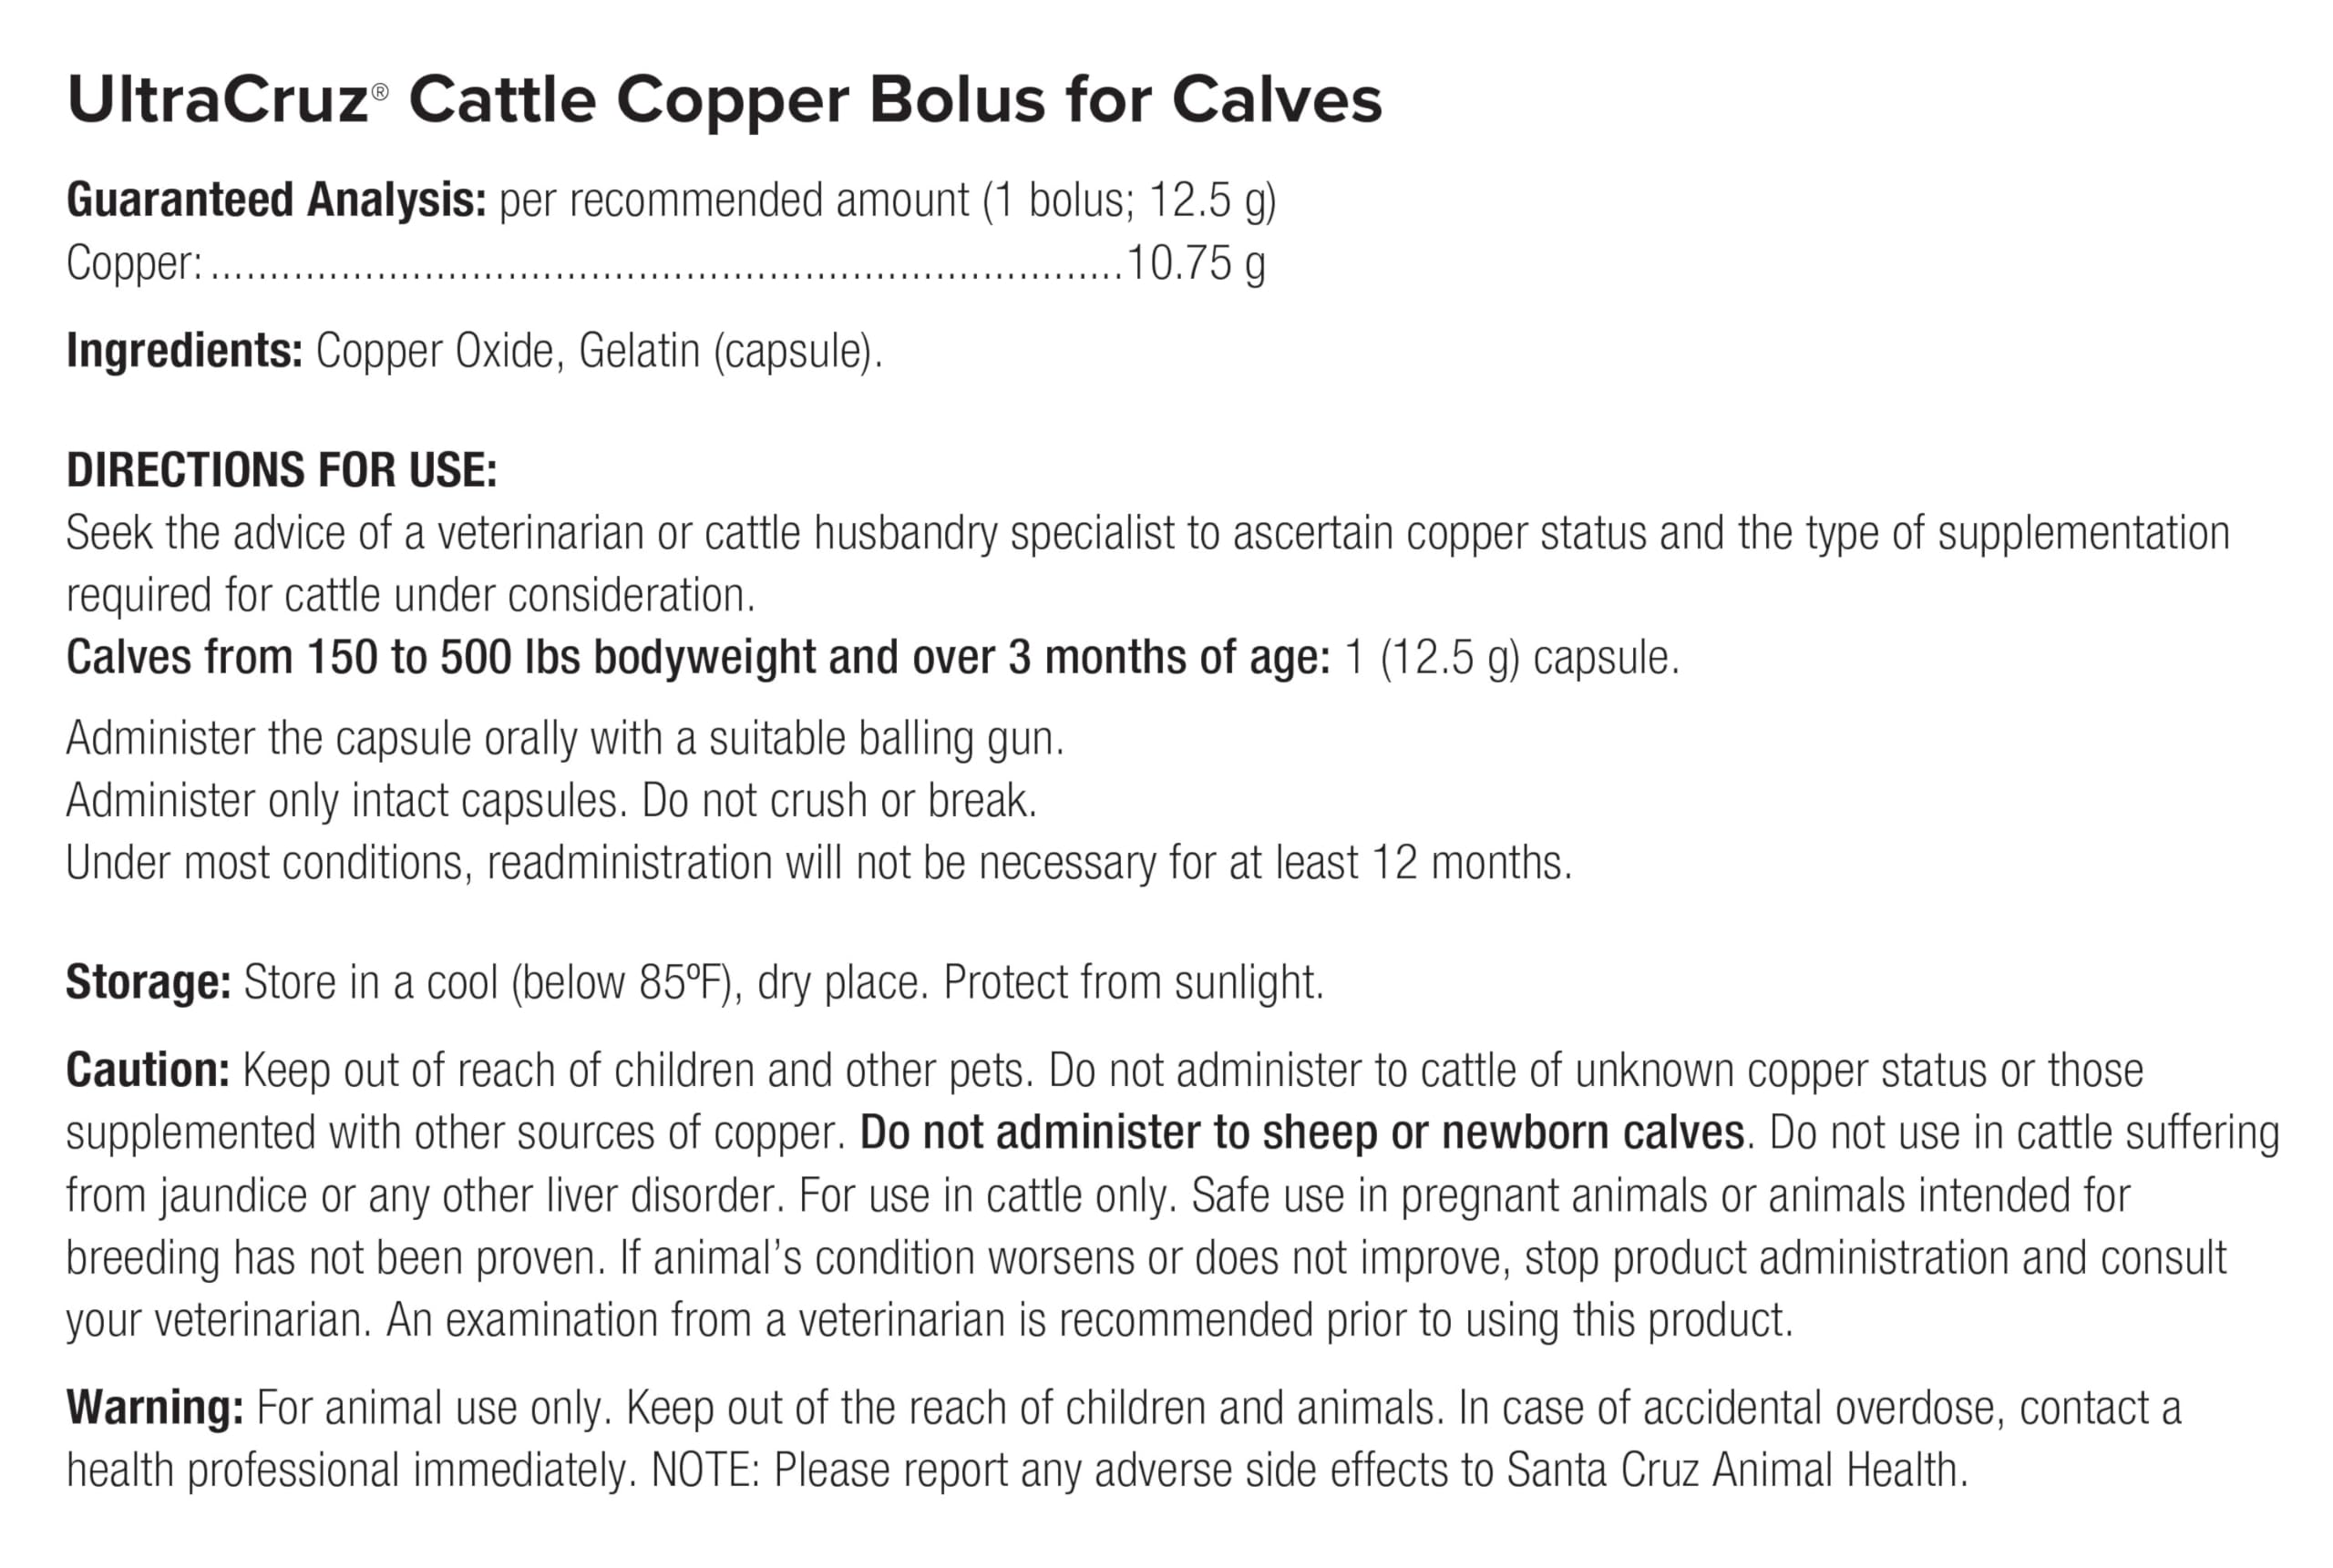Click the UltraCruz Cattle Copper Bolus title

coord(724,100)
